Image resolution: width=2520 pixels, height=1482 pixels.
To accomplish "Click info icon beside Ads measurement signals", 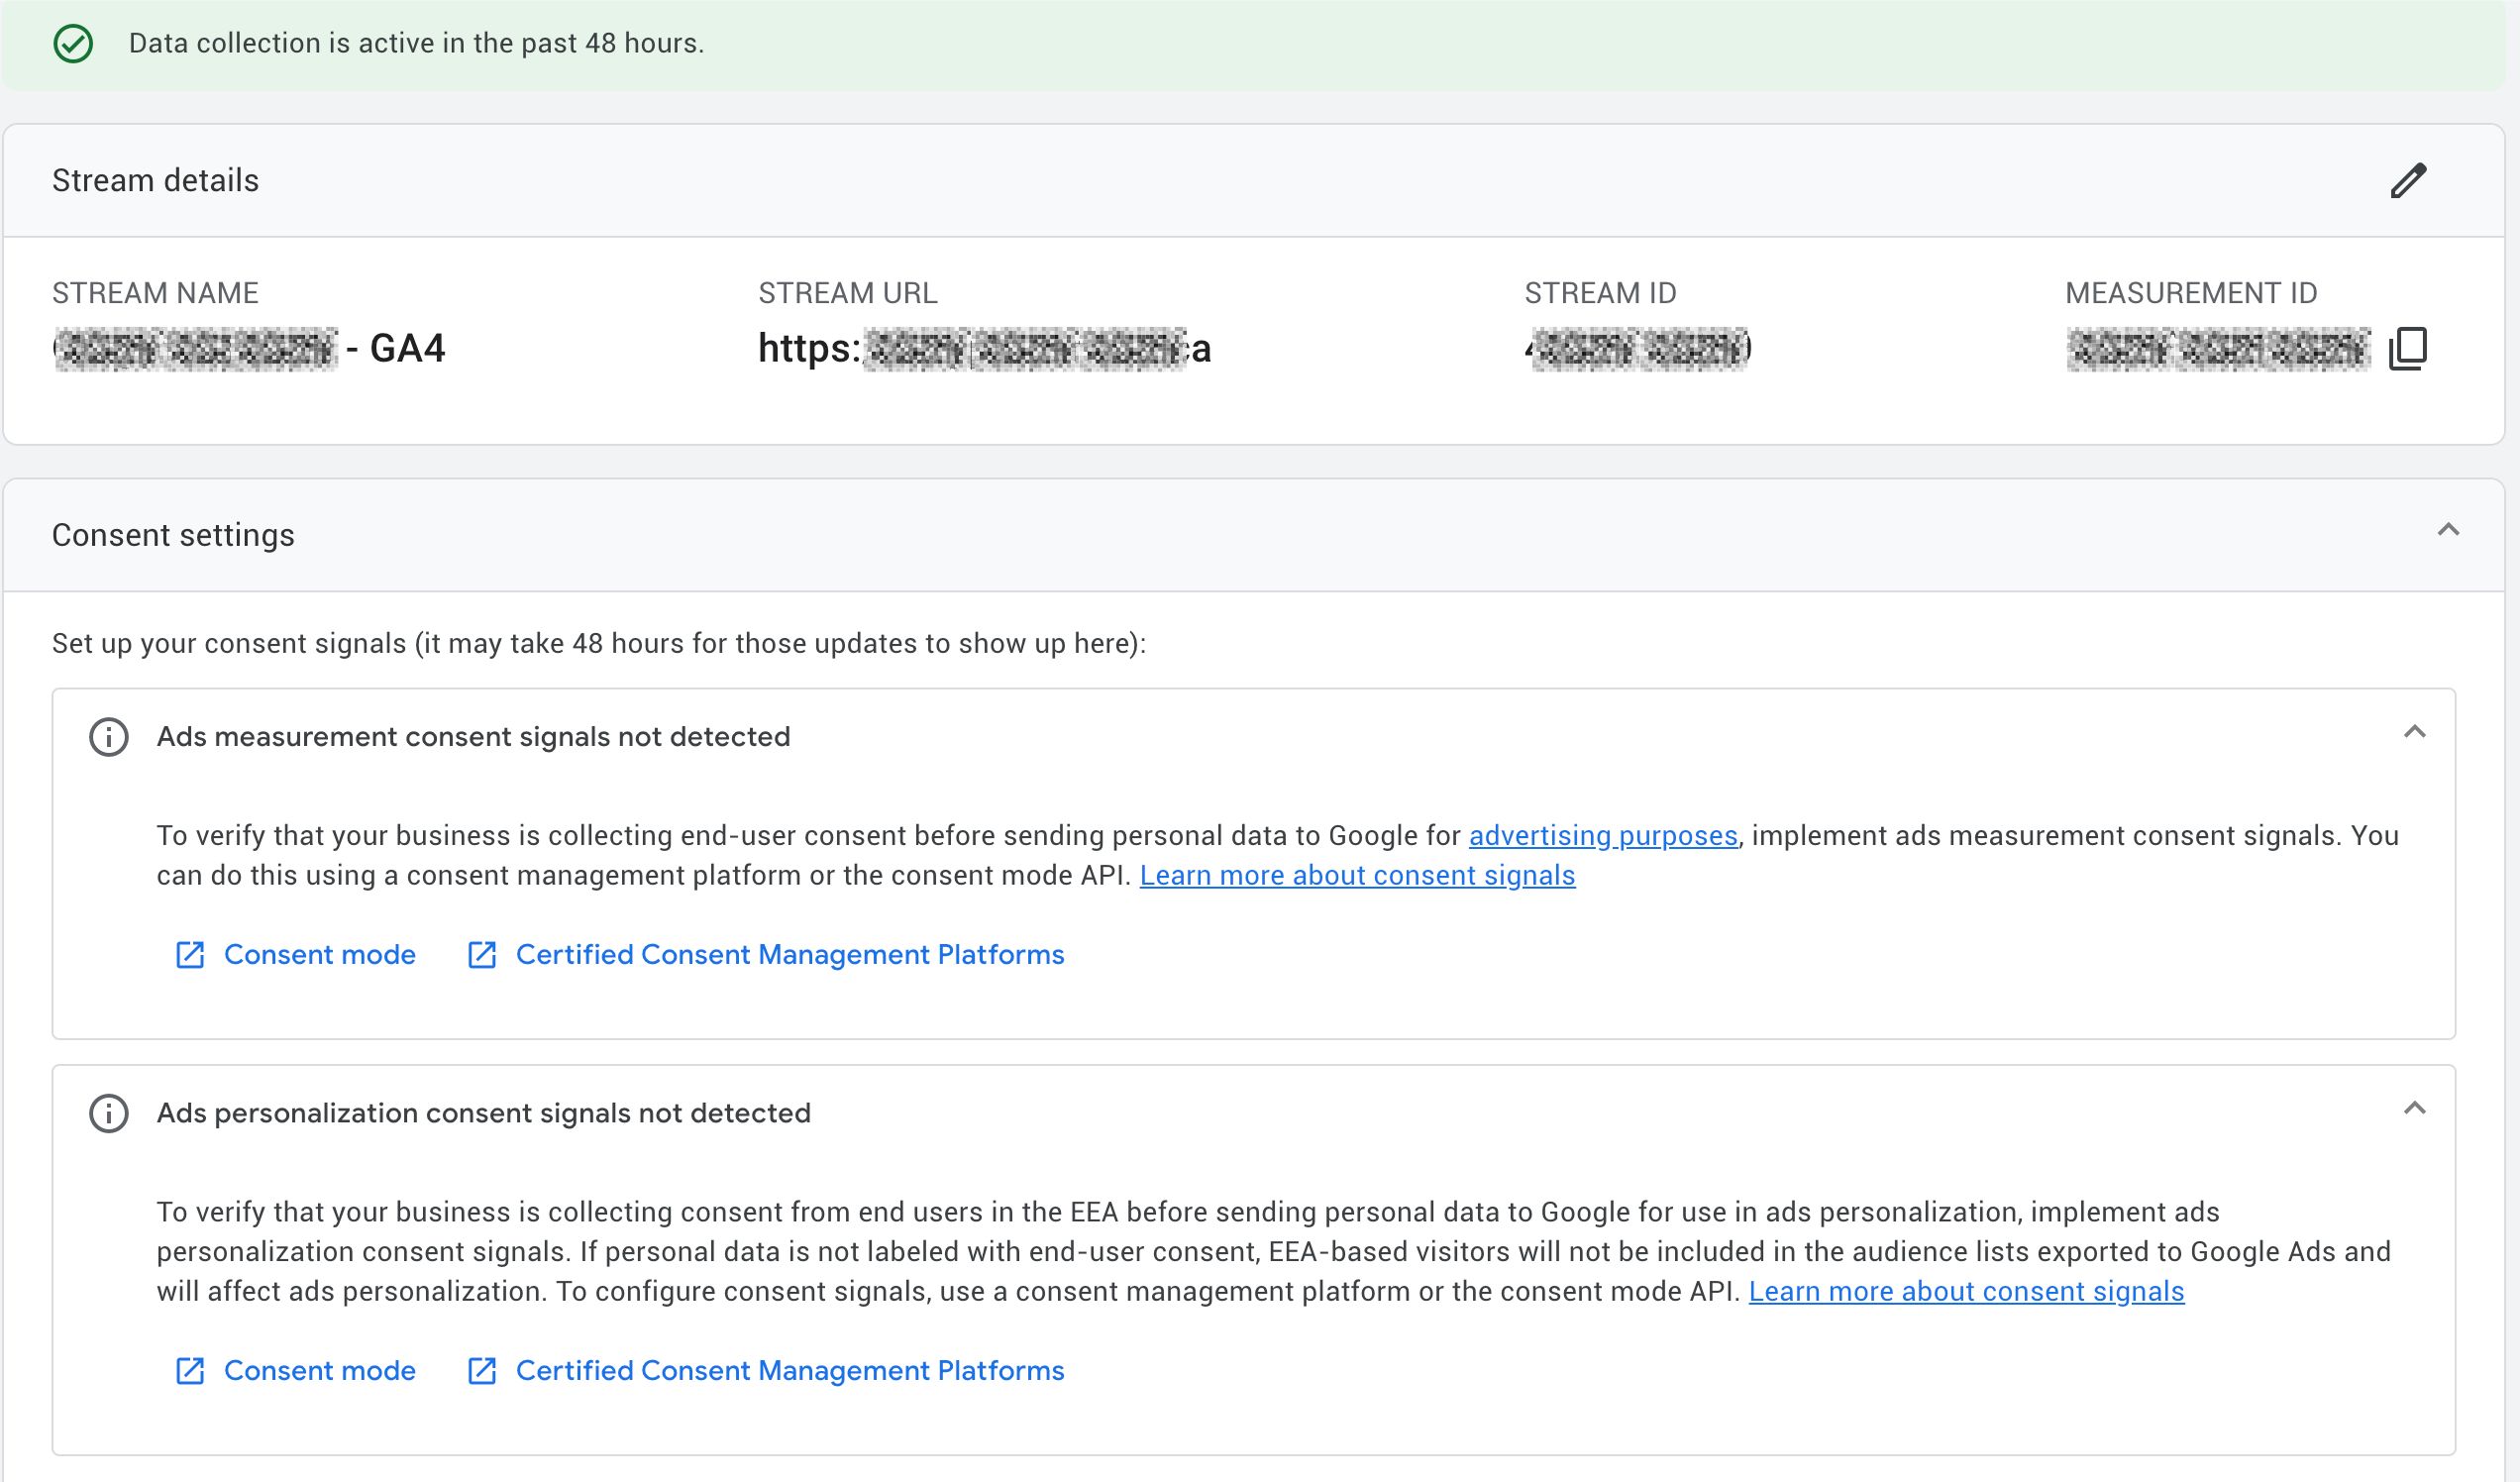I will pyautogui.click(x=109, y=737).
